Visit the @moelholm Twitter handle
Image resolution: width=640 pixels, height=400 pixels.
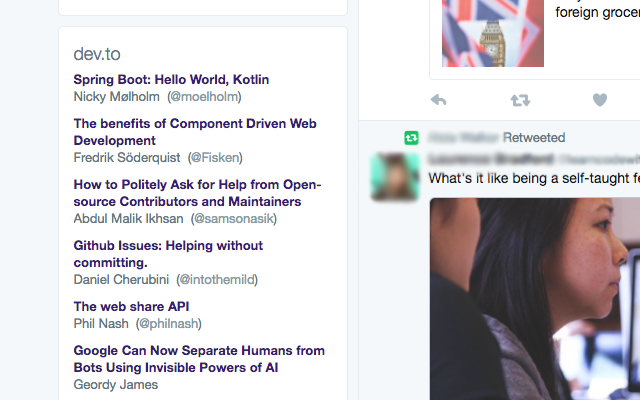pos(204,97)
